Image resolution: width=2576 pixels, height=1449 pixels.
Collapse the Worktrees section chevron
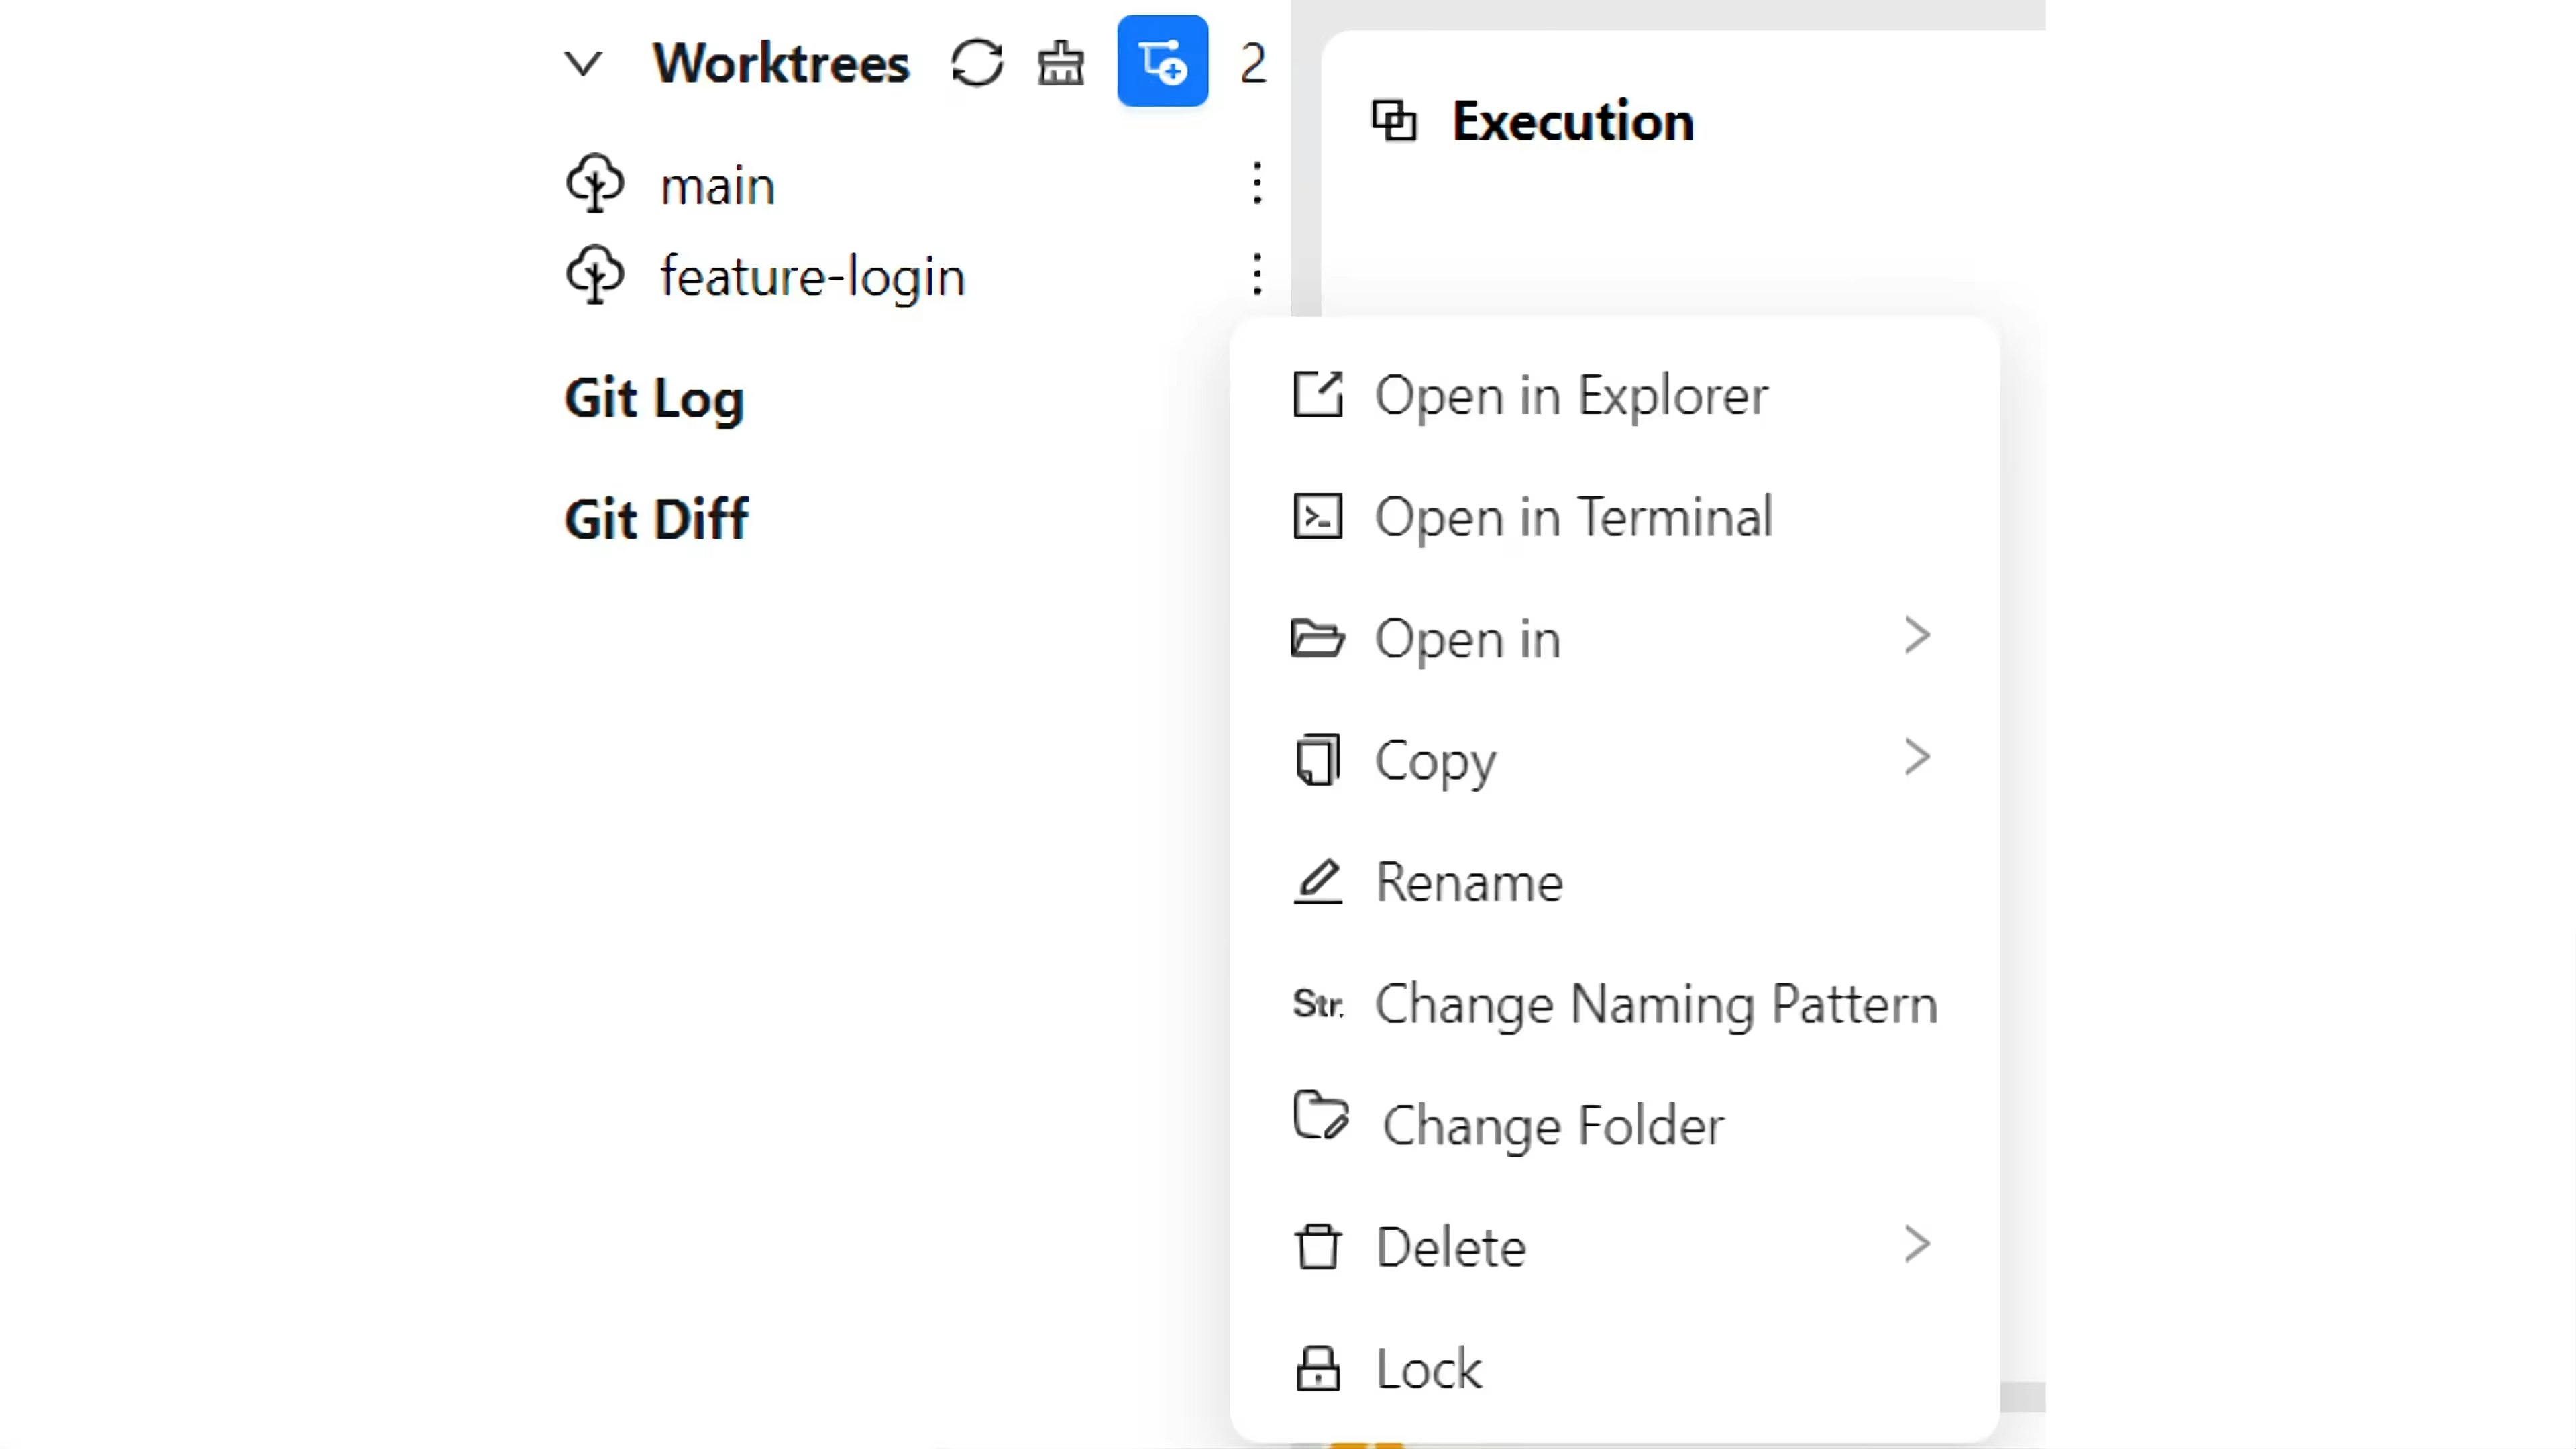(x=583, y=64)
